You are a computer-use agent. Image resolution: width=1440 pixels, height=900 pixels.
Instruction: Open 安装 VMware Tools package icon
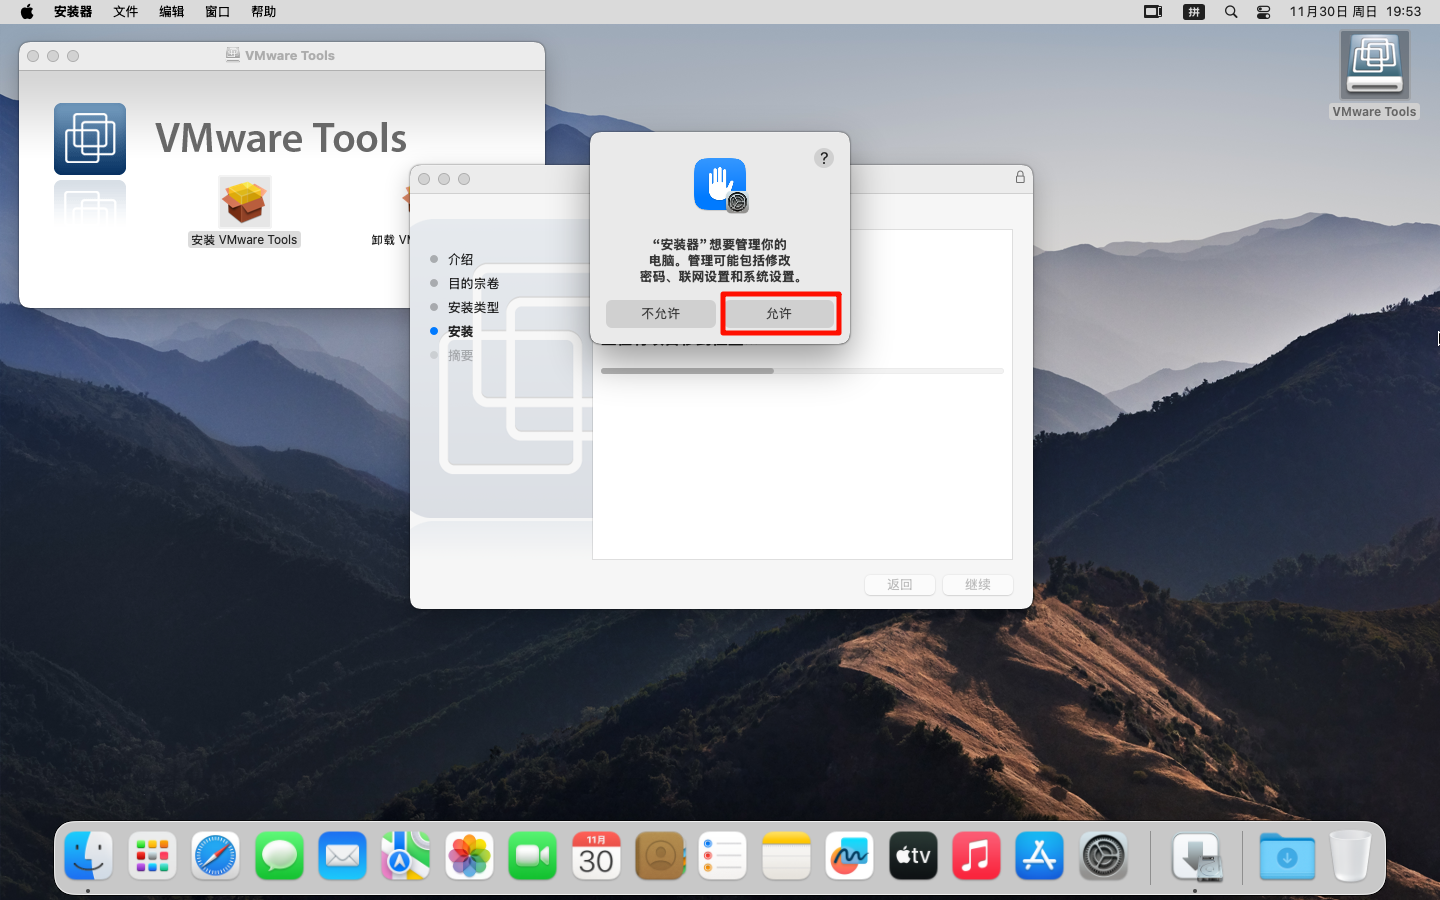pyautogui.click(x=245, y=203)
